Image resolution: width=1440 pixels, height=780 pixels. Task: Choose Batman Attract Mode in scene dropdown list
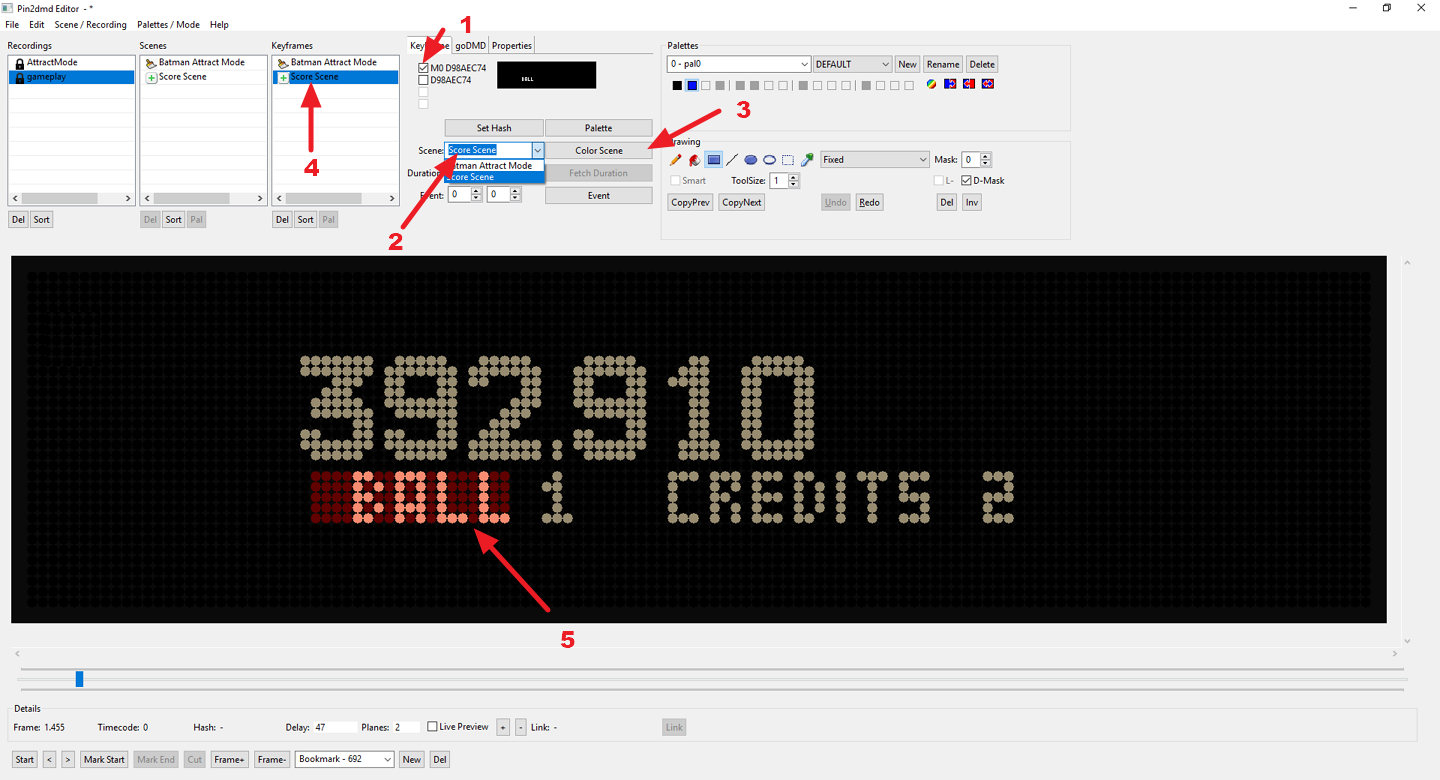(x=495, y=166)
